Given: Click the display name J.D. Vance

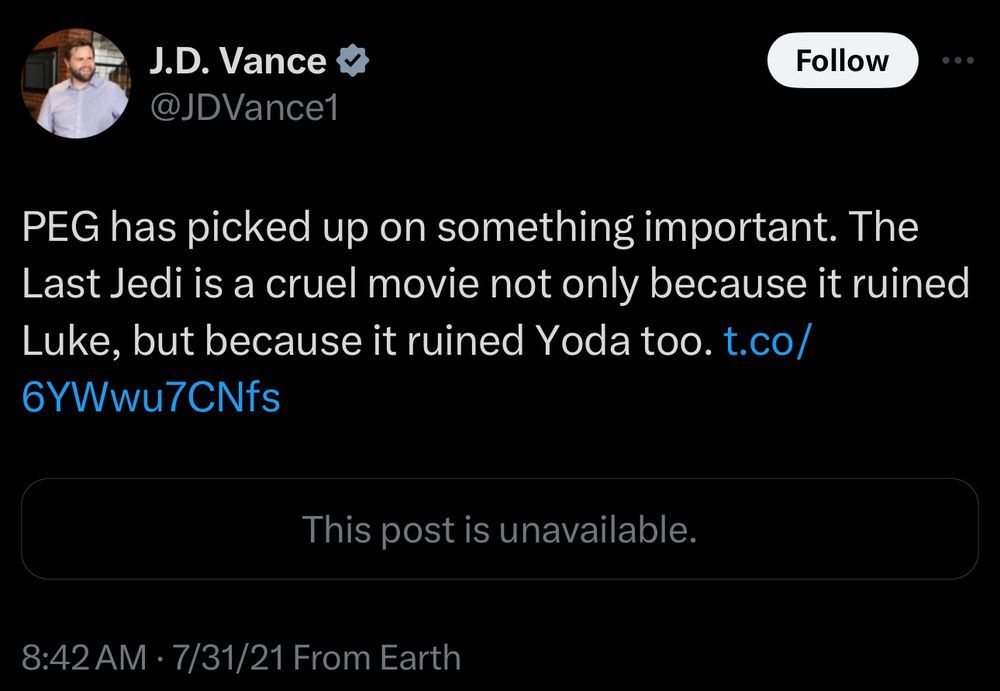Looking at the screenshot, I should 238,58.
